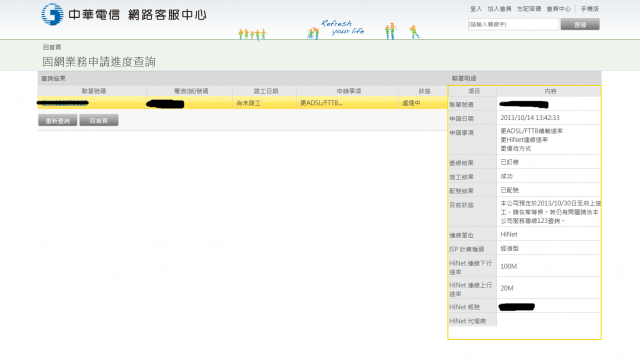Click the 搜尋 search button

pos(580,25)
